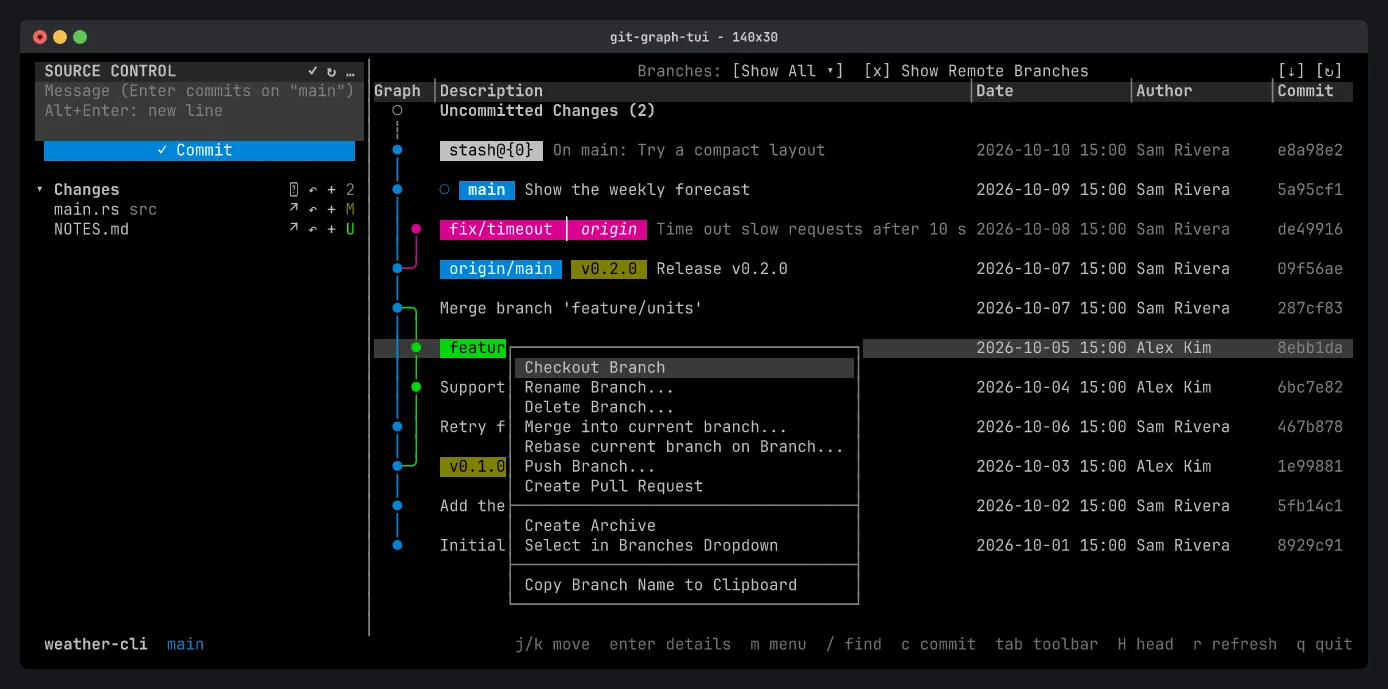Choose Create Archive from context menu
The image size is (1388, 689).
coord(685,526)
